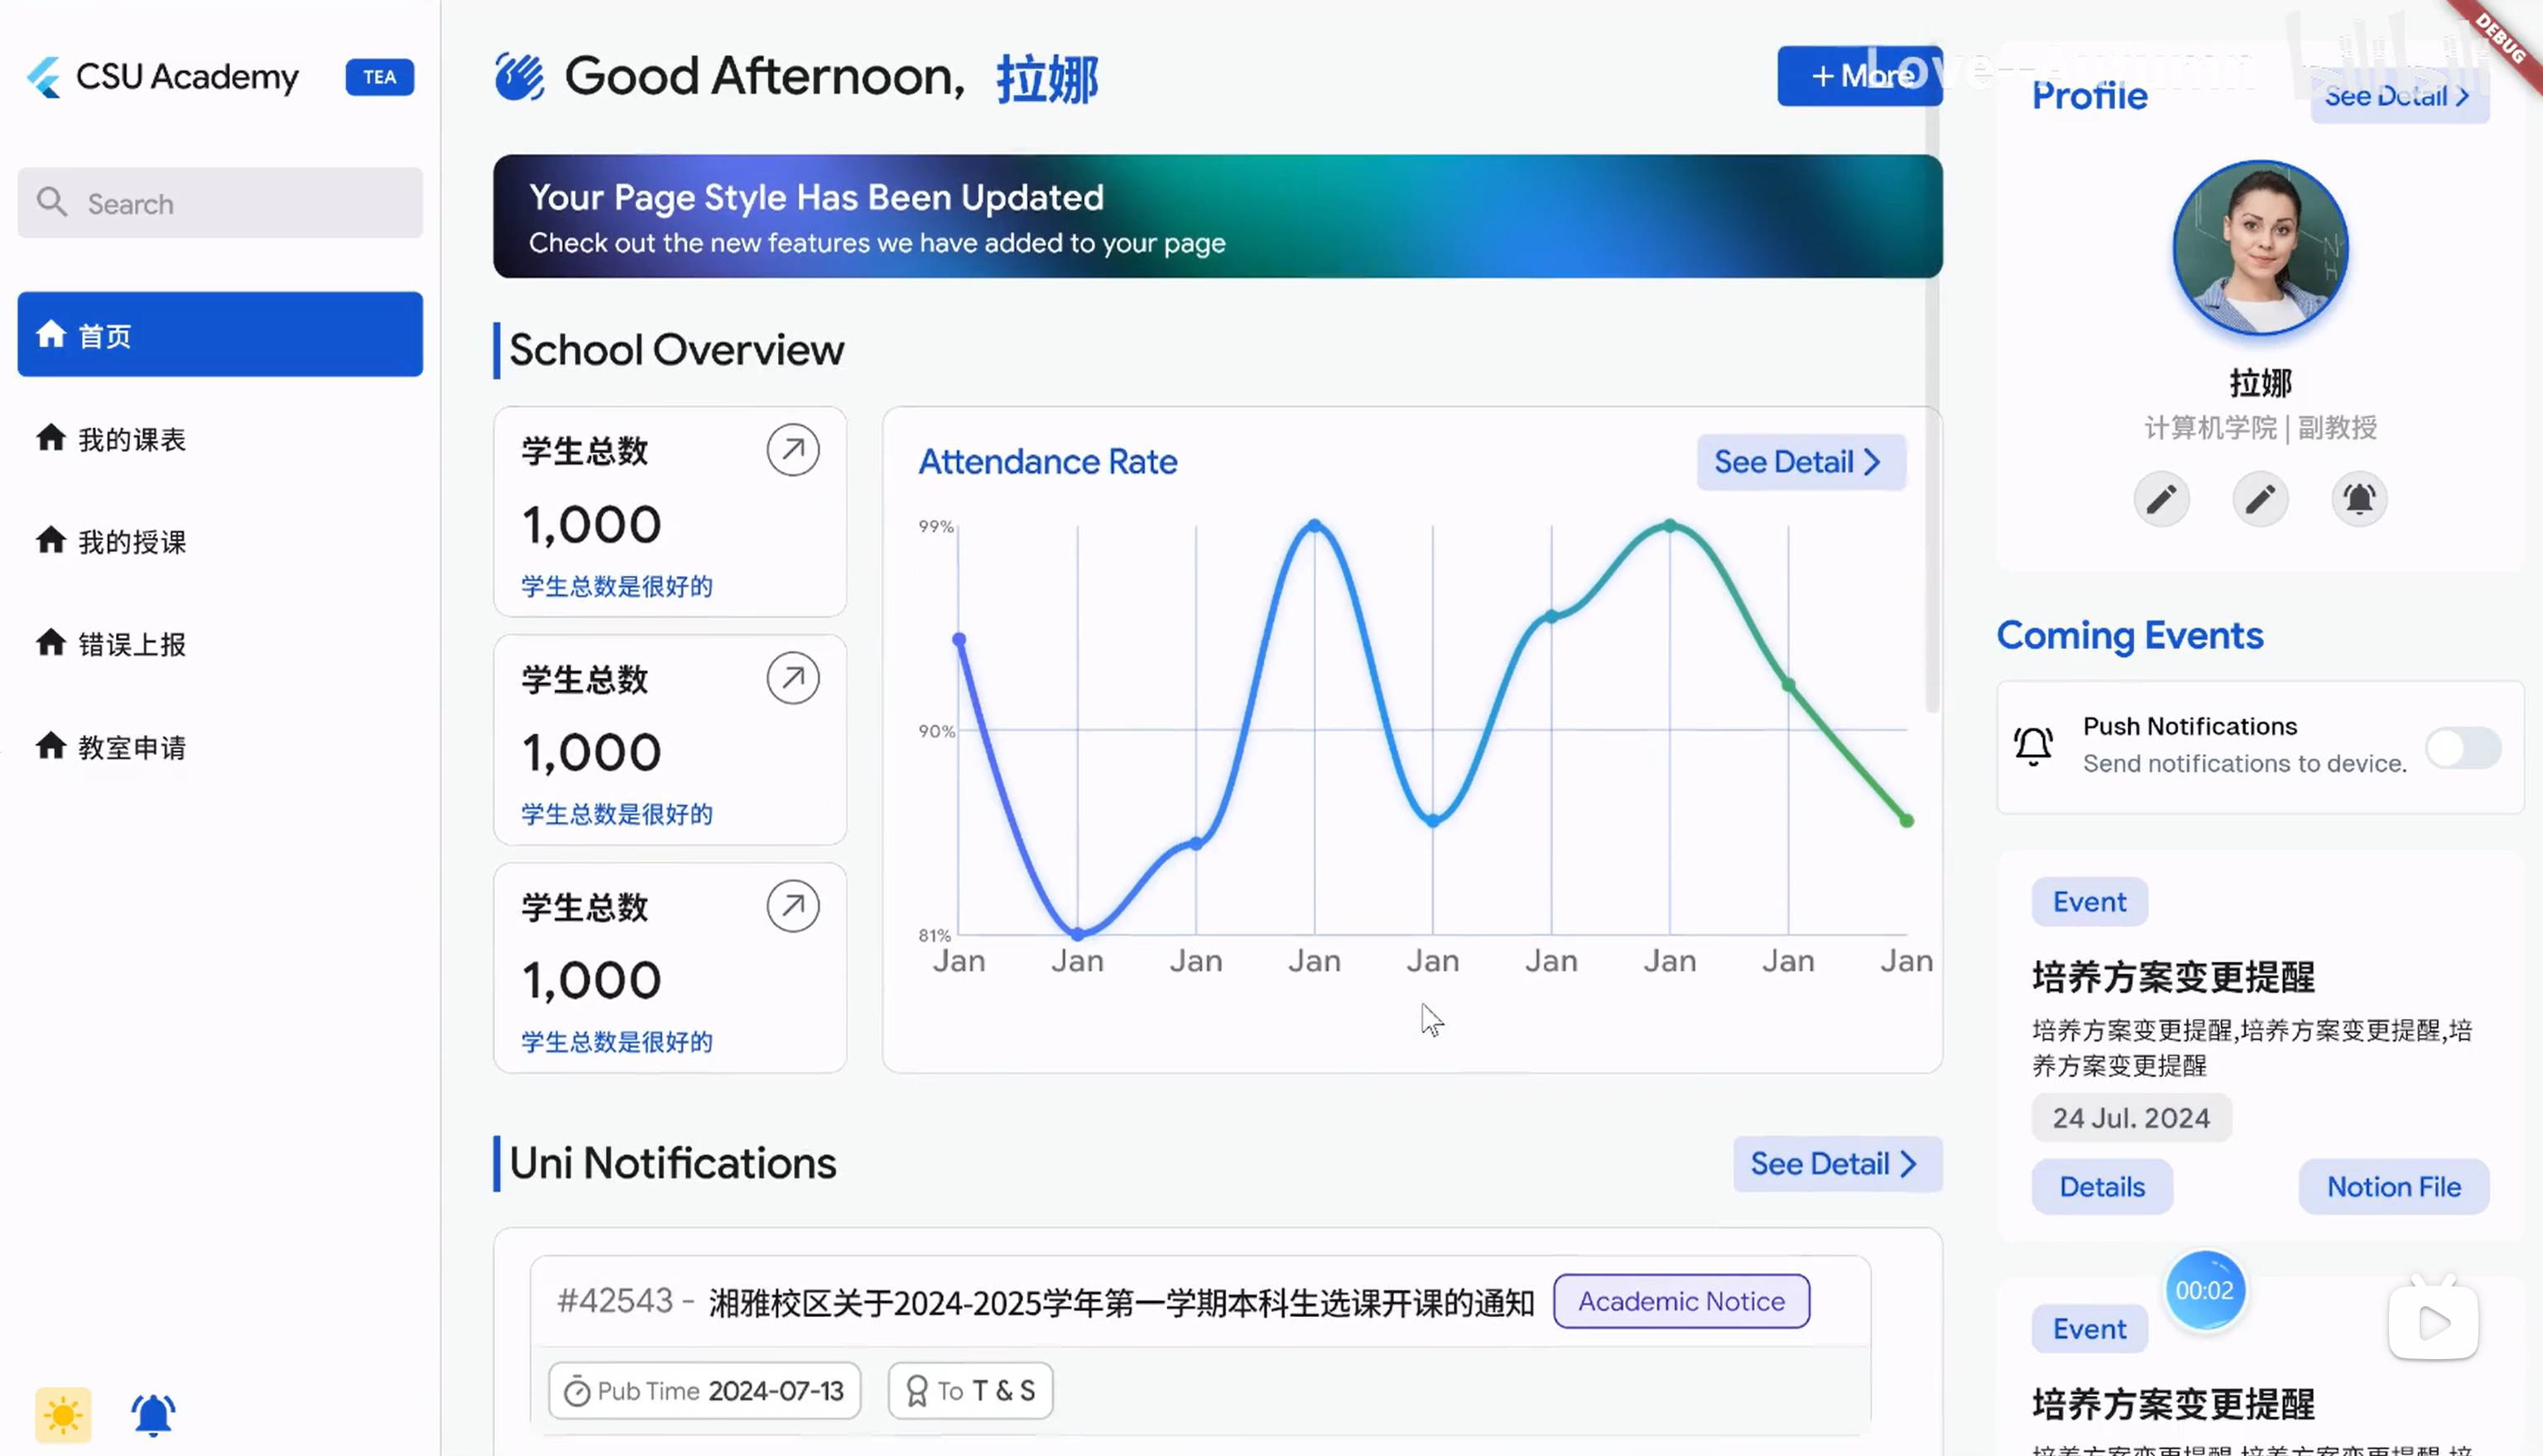Click the first pencil edit icon under profile

pyautogui.click(x=2161, y=499)
